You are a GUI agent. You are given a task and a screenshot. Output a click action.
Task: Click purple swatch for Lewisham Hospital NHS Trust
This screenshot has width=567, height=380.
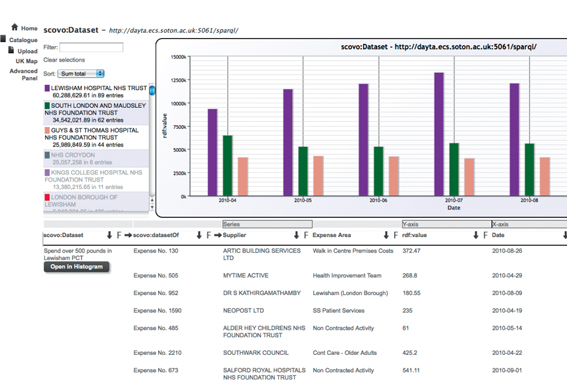point(47,88)
